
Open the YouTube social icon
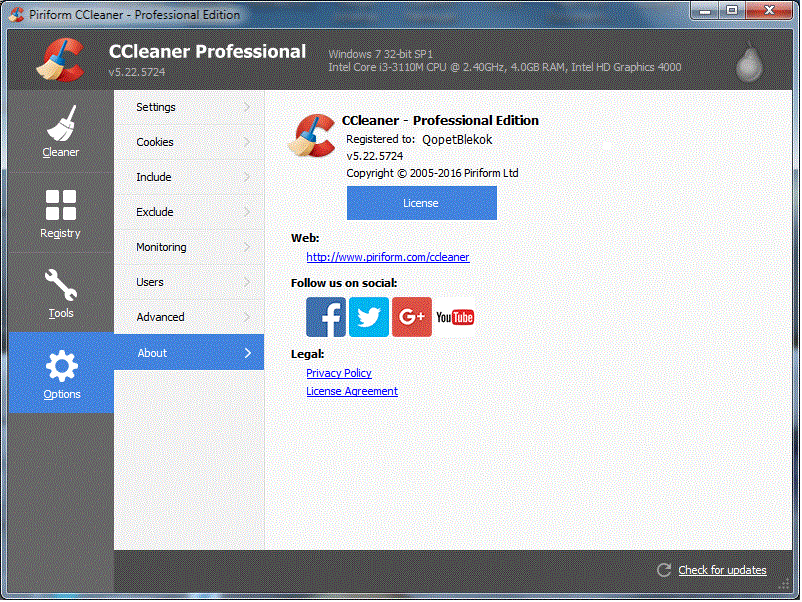(455, 317)
